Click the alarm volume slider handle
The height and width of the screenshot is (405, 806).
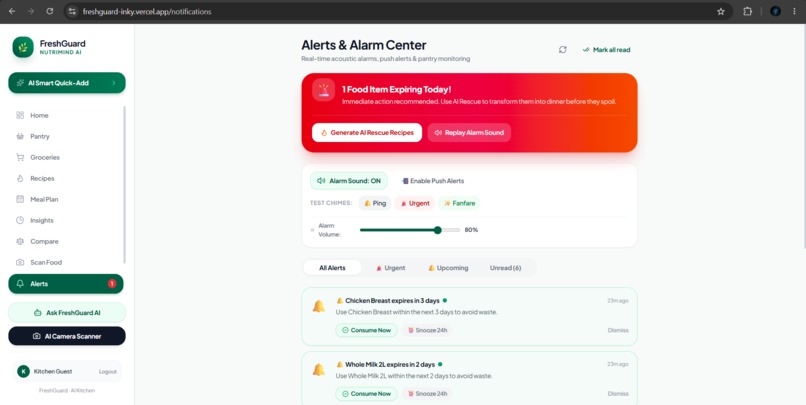(437, 230)
